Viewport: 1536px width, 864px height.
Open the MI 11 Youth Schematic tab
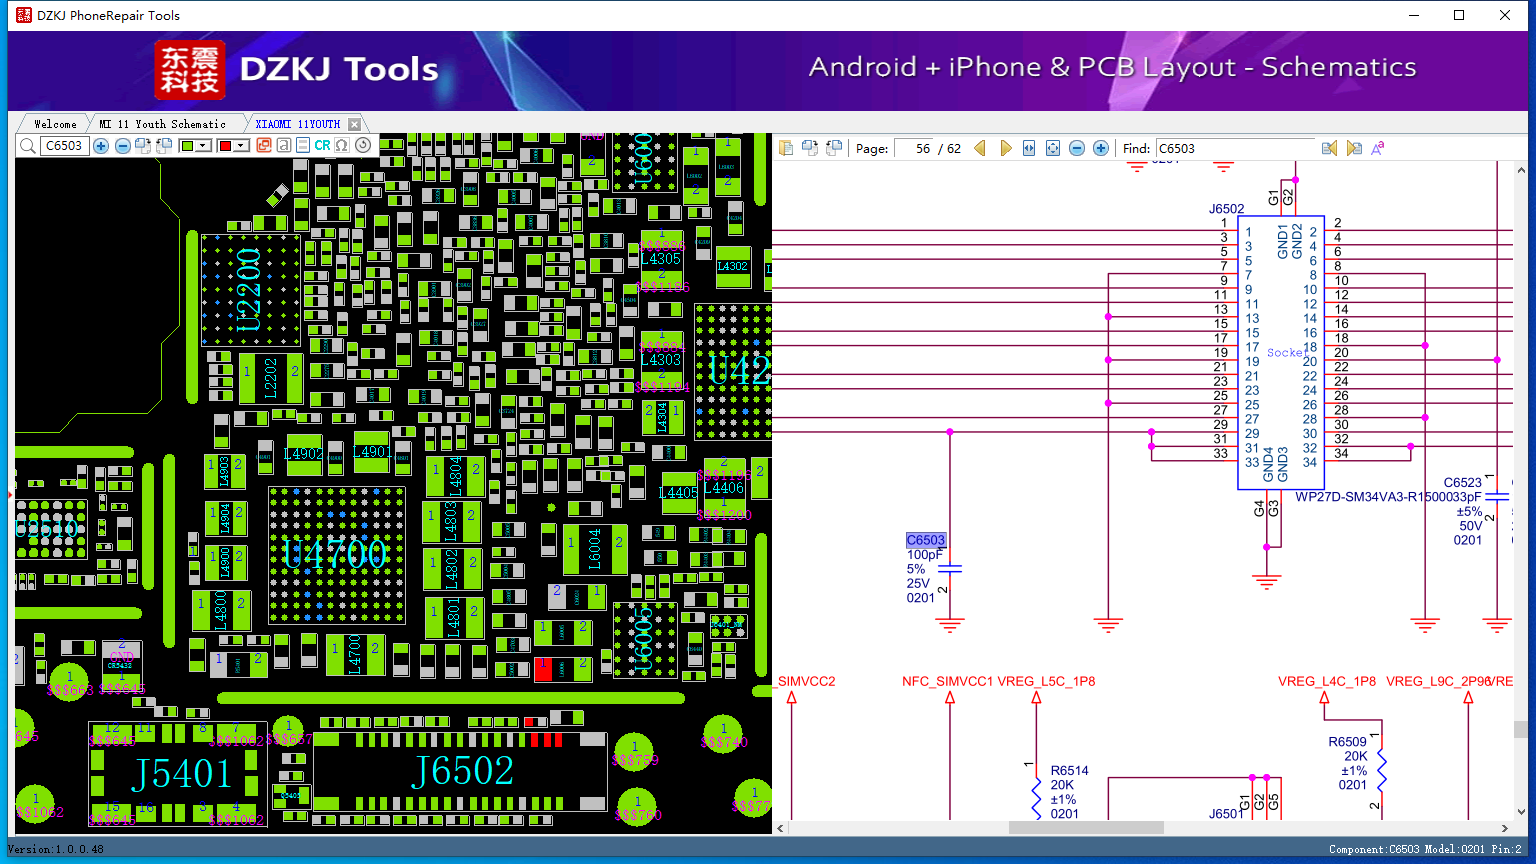(163, 124)
